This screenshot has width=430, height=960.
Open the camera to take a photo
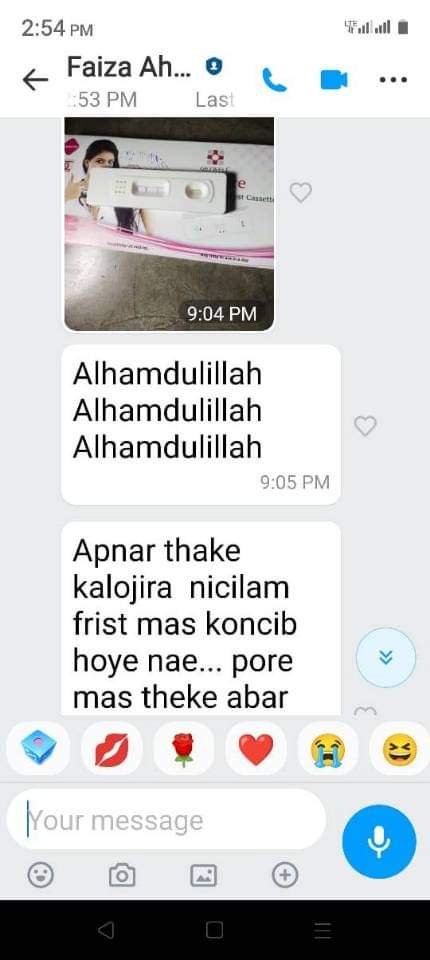click(122, 875)
